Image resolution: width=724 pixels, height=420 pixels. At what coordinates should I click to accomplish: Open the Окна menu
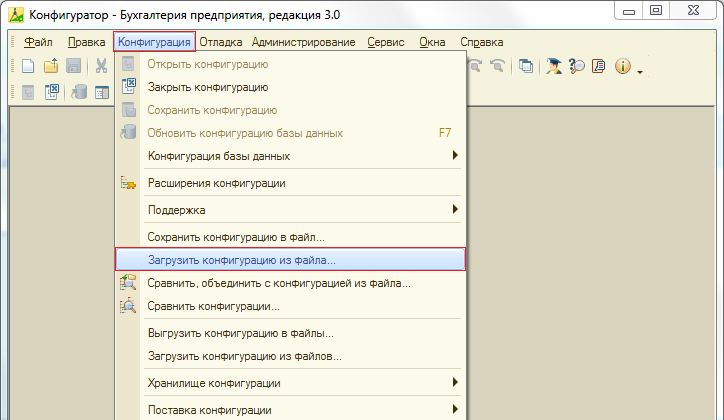[x=432, y=42]
